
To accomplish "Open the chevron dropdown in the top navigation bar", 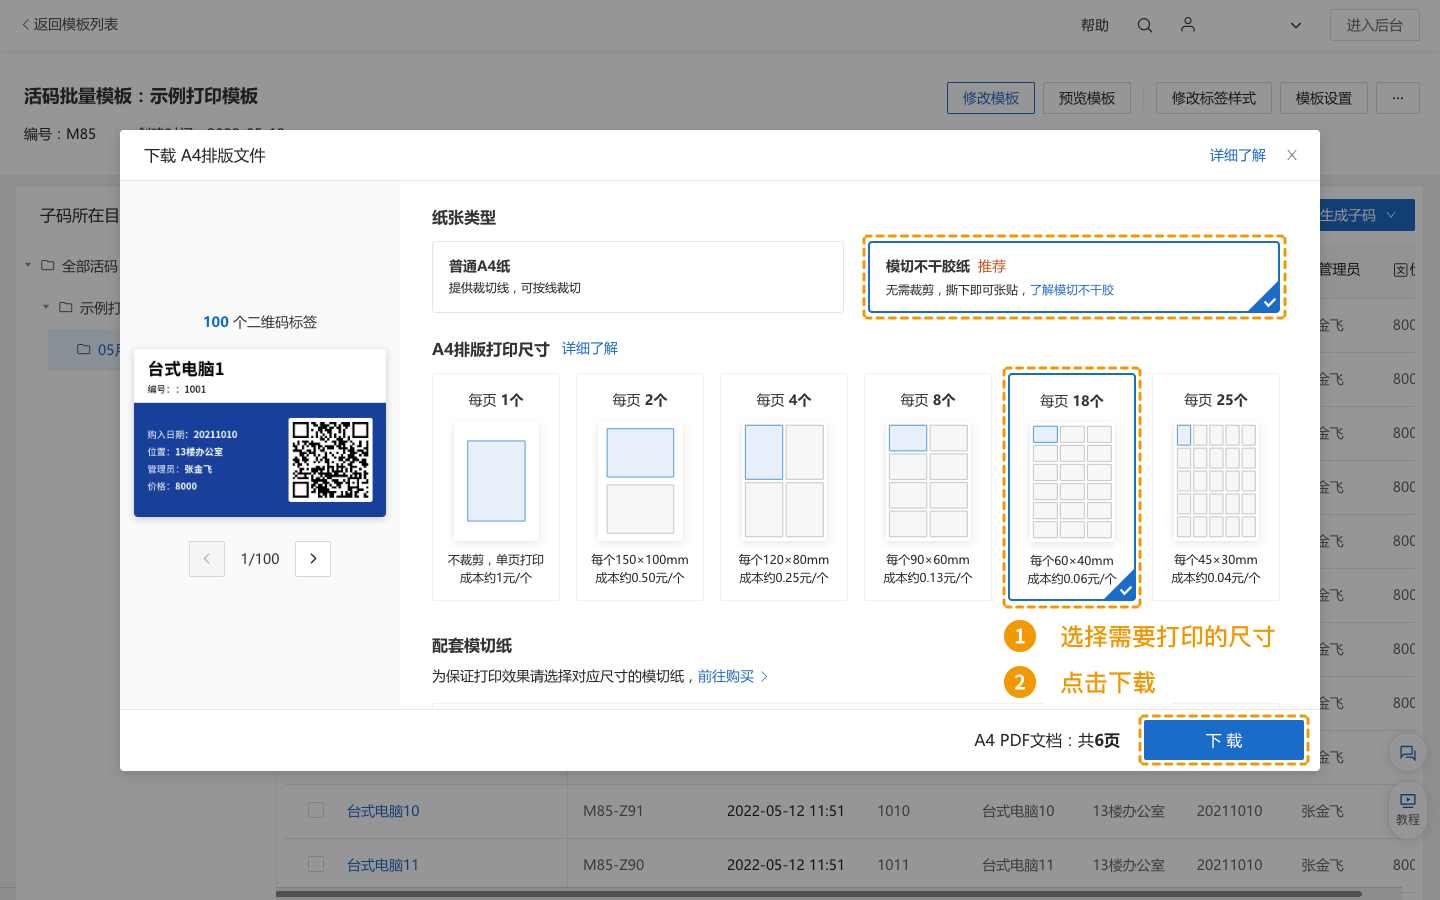I will (x=1295, y=25).
